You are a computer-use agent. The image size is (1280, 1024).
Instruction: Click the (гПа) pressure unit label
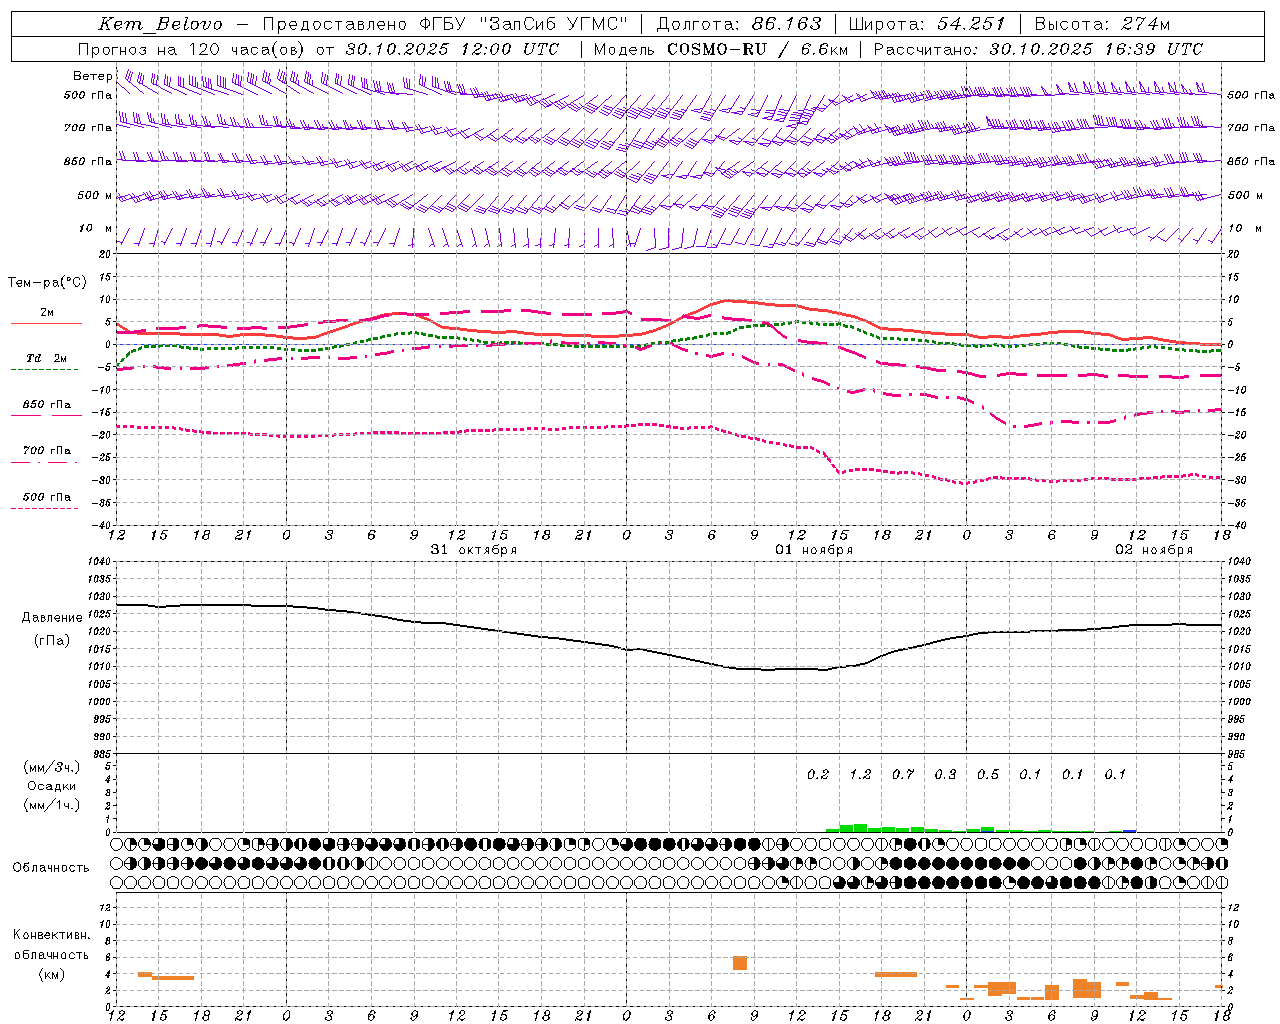(x=52, y=641)
